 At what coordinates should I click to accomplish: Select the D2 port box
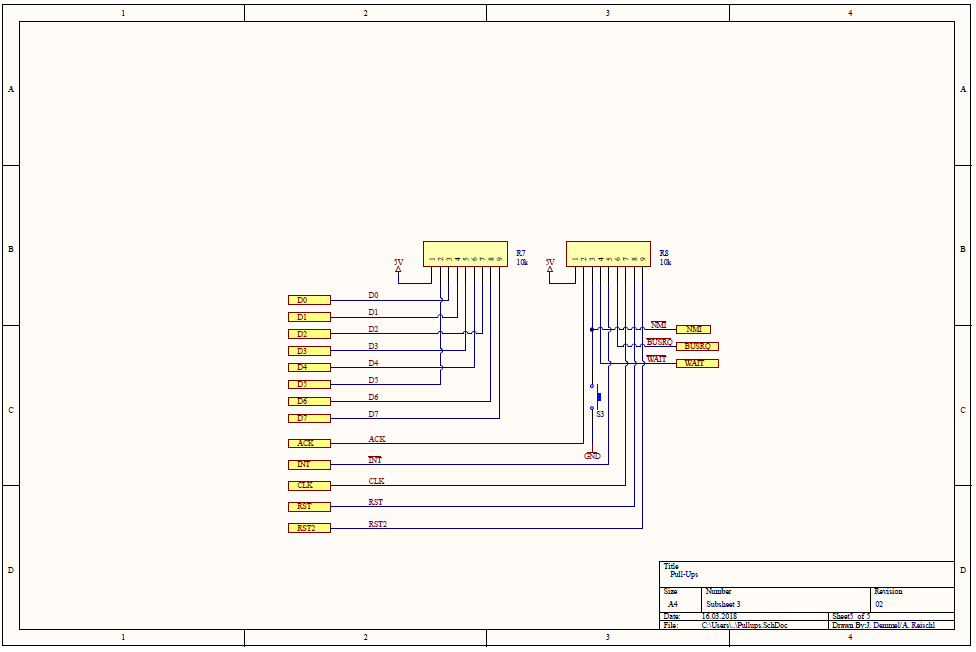309,334
